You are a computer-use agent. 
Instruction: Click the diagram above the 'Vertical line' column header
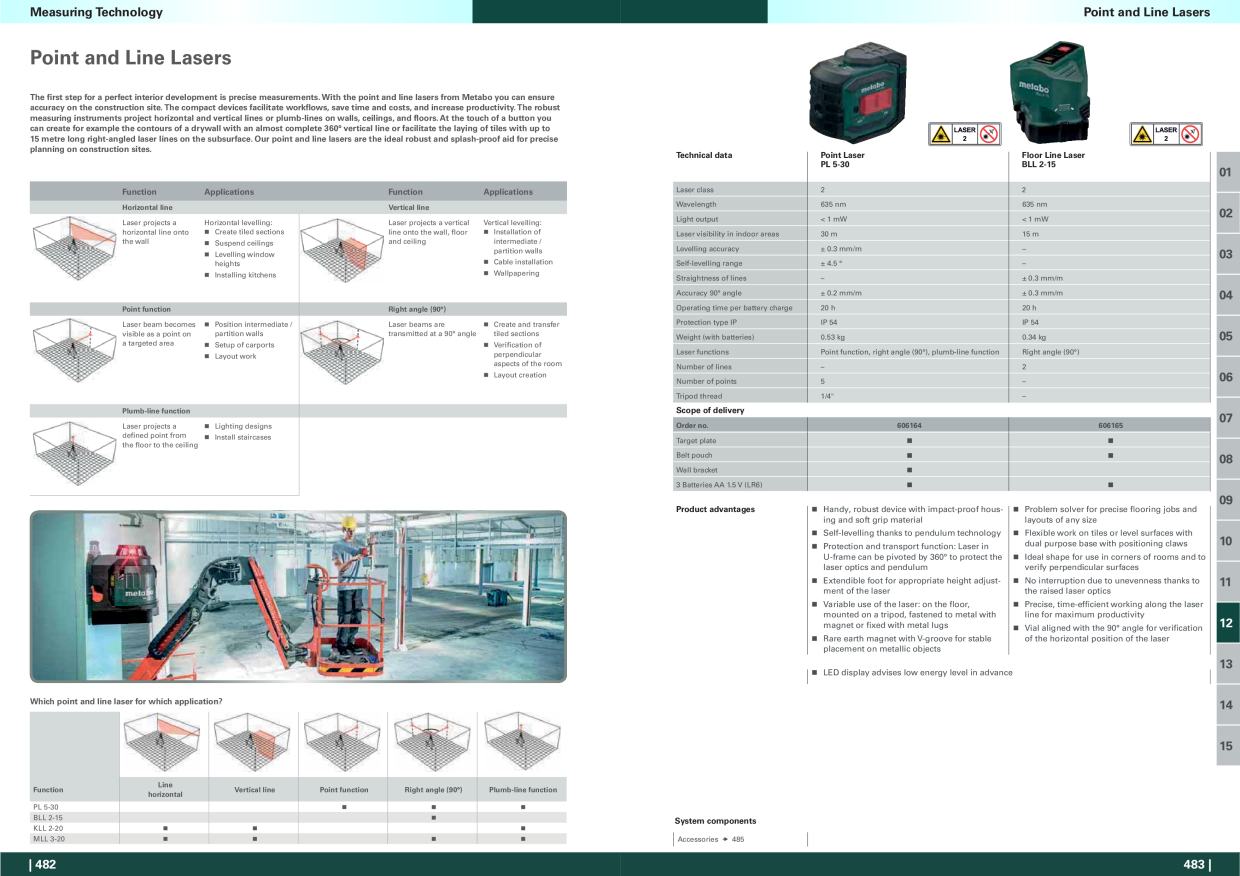254,743
